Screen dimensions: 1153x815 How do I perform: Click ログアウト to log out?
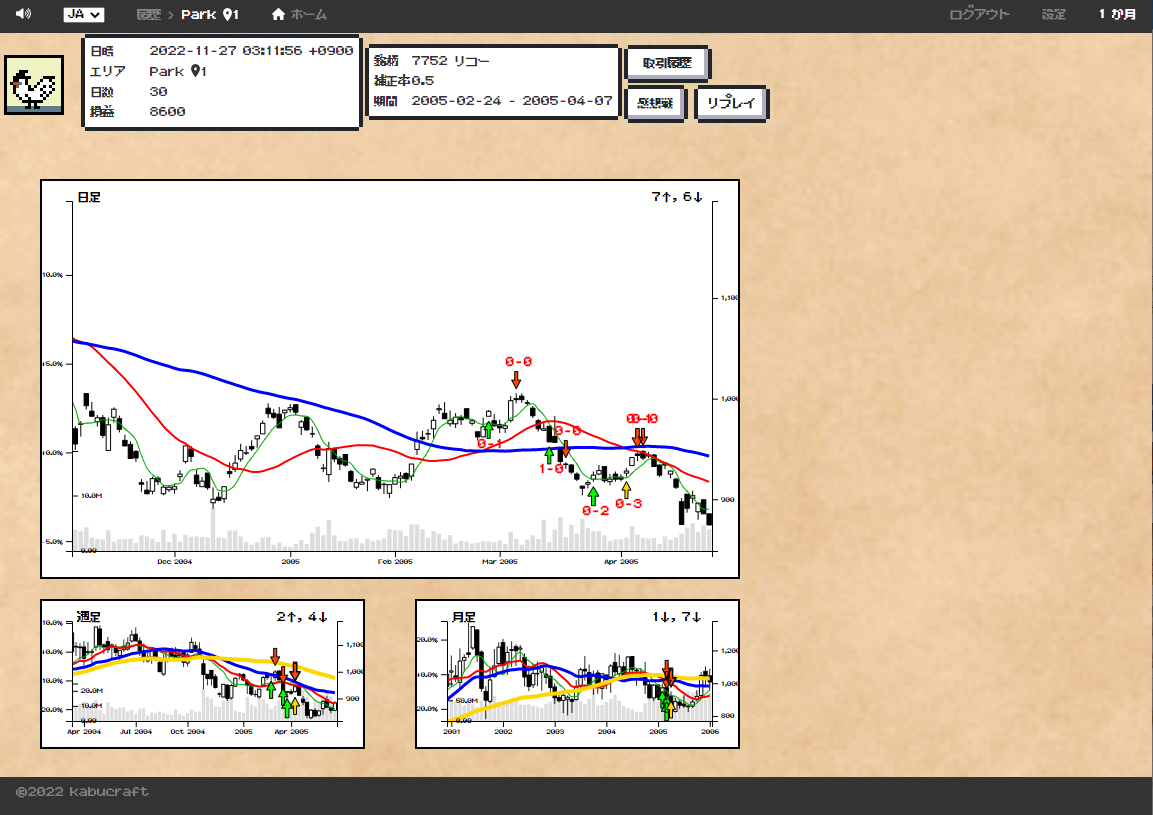(979, 15)
